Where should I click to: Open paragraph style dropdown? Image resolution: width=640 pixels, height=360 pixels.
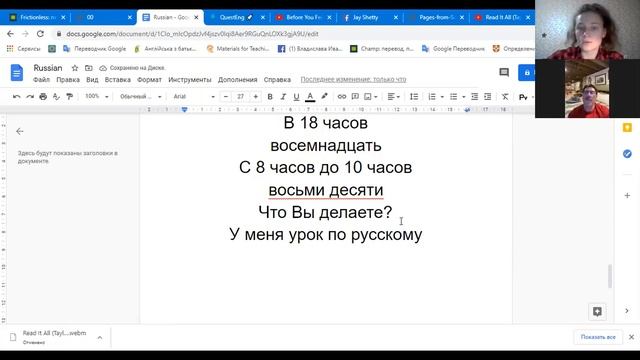(x=140, y=96)
